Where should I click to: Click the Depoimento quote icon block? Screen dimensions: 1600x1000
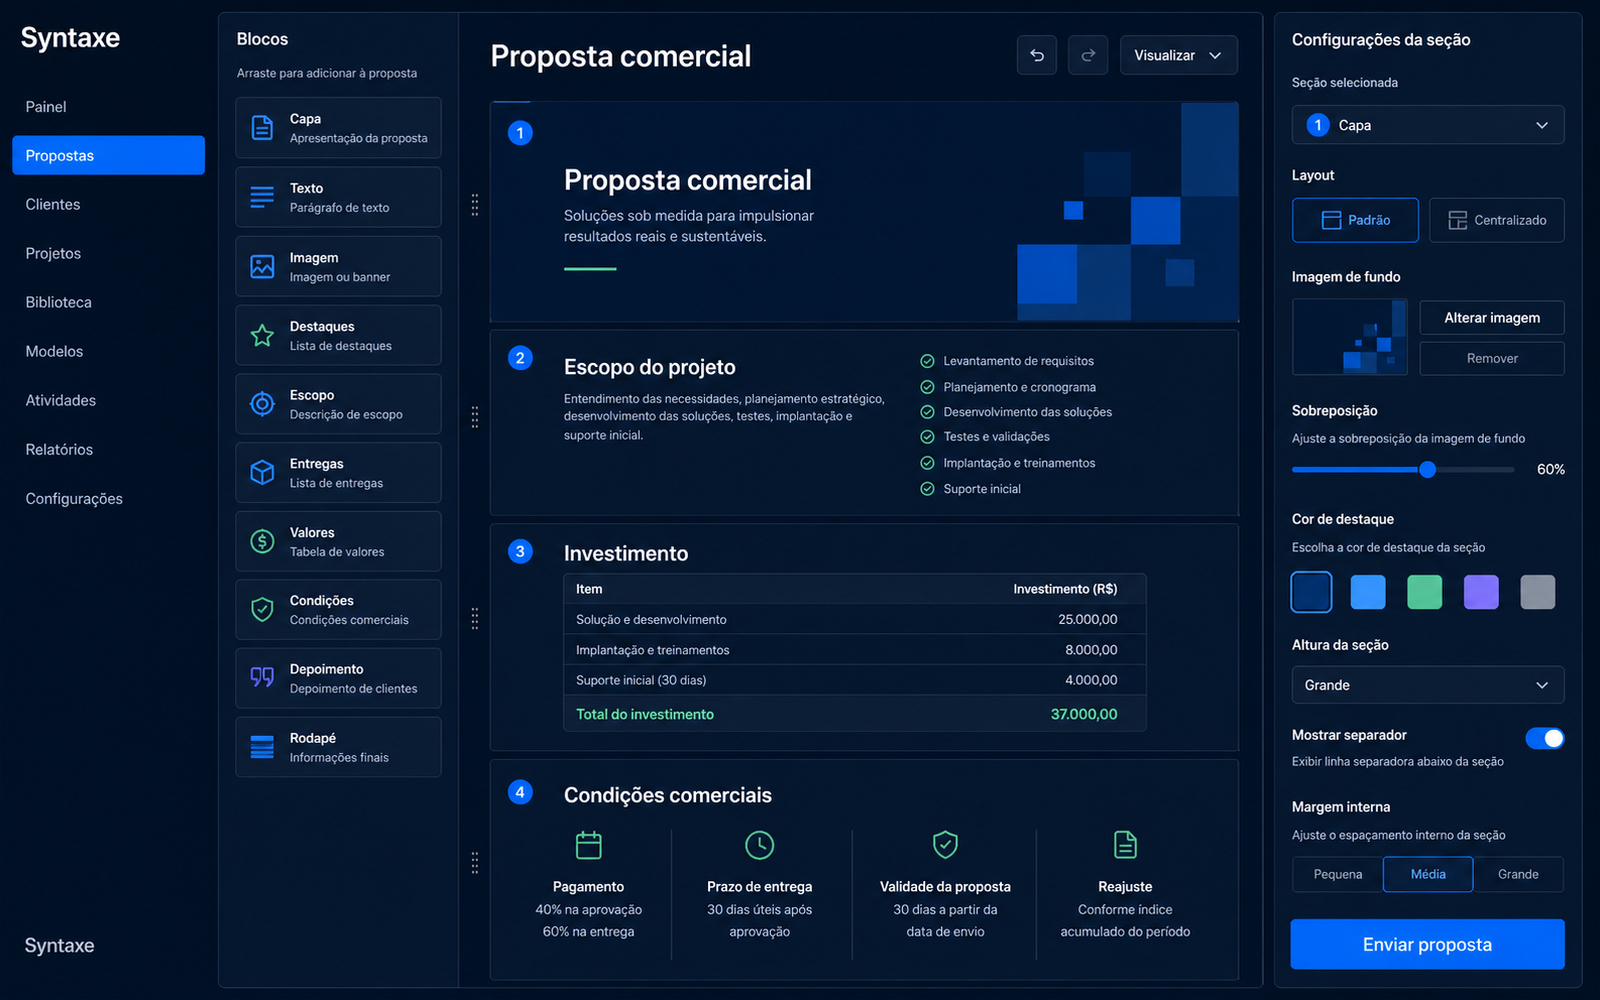[338, 678]
